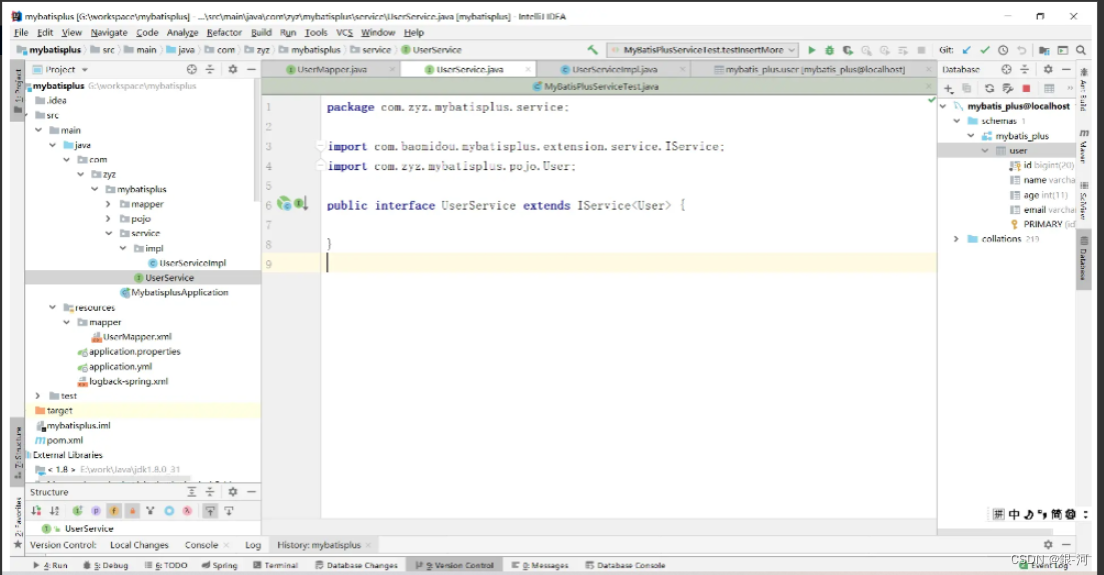Screen dimensions: 1104x575
Task: Expand all in Structure panel
Action: (x=192, y=492)
